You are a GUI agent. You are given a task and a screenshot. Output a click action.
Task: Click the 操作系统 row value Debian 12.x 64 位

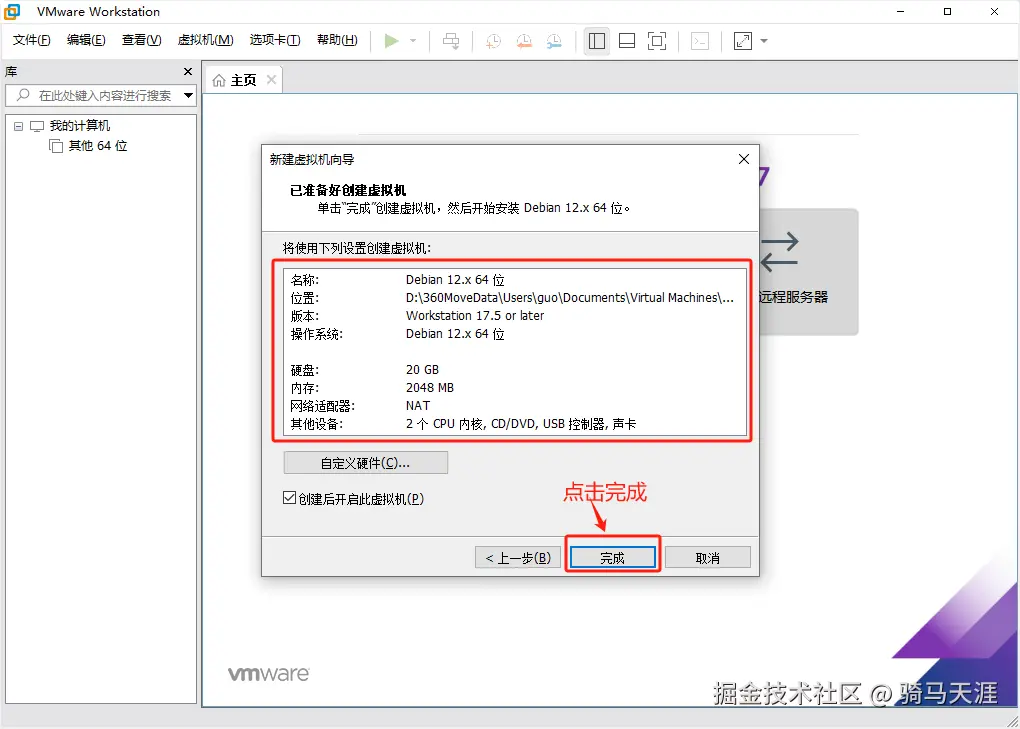click(x=455, y=334)
